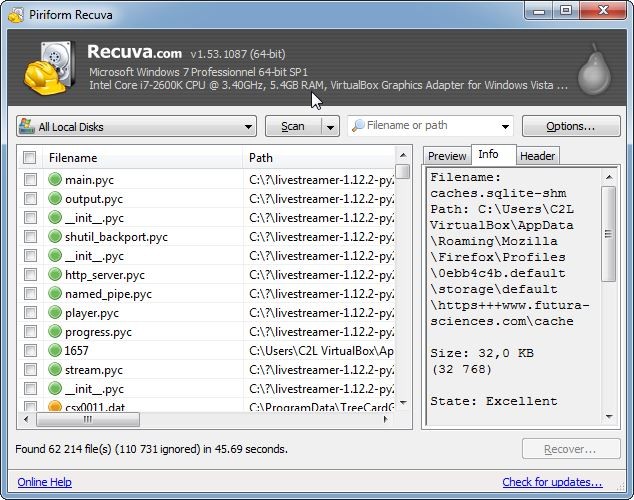Enable the checkbox for progress.pyc
The height and width of the screenshot is (500, 634).
(30, 331)
